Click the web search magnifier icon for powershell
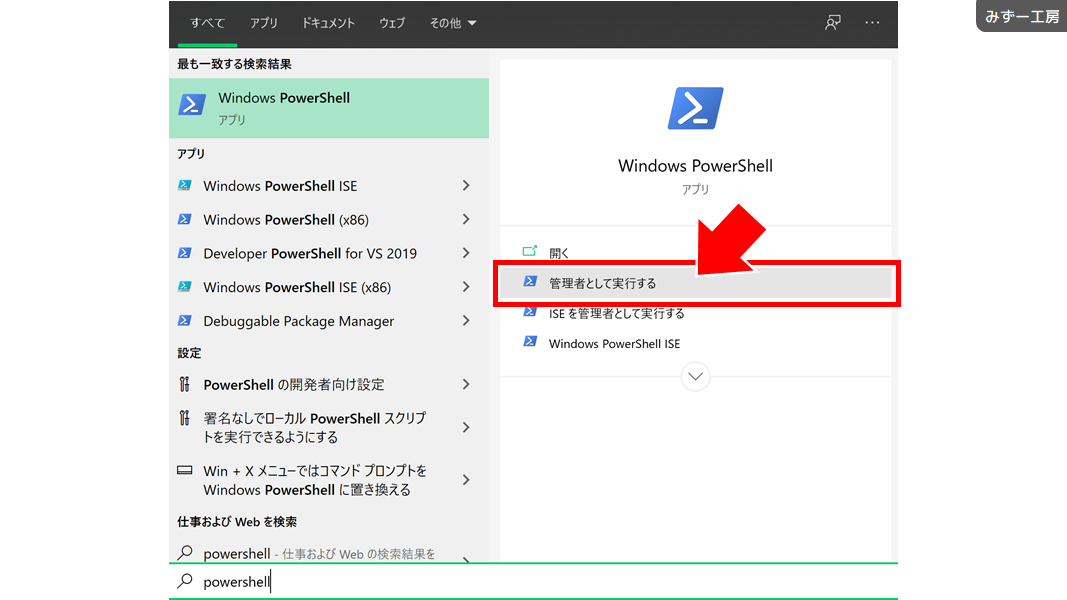The image size is (1067, 600). pos(185,552)
